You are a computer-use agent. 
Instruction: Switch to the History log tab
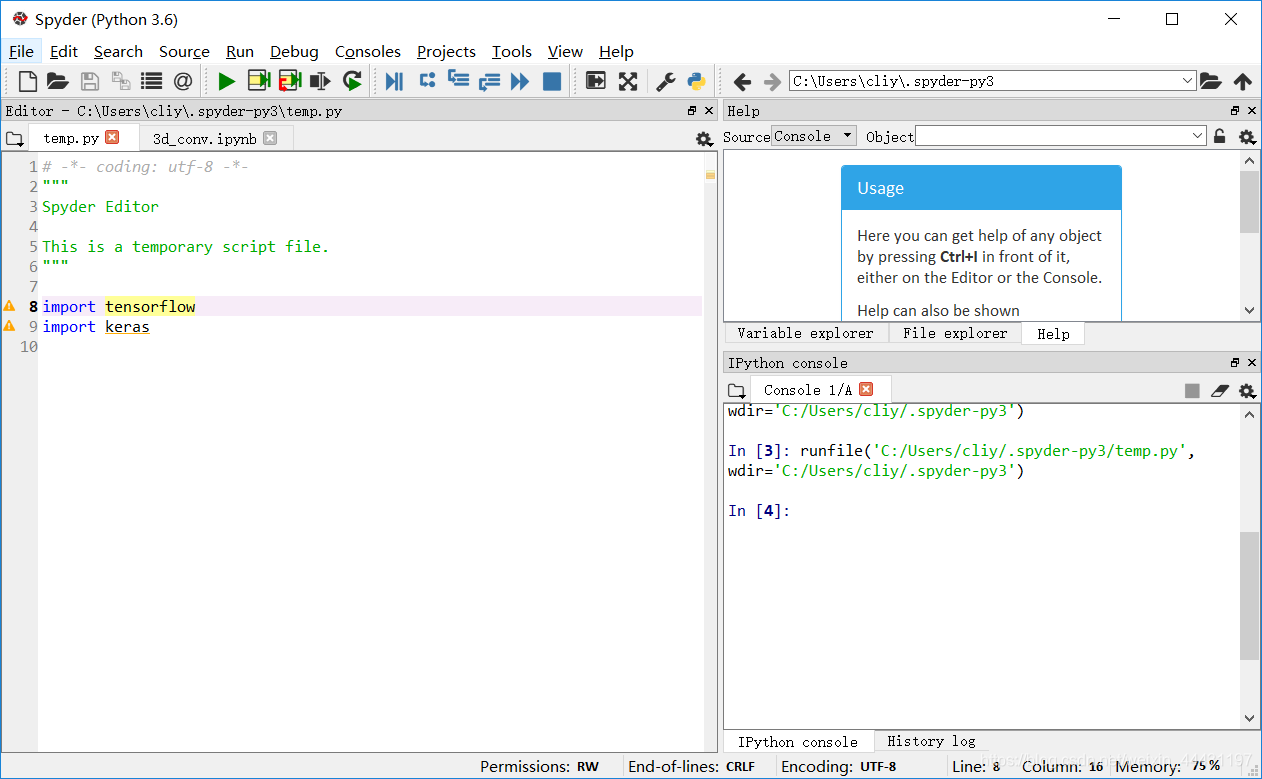931,741
